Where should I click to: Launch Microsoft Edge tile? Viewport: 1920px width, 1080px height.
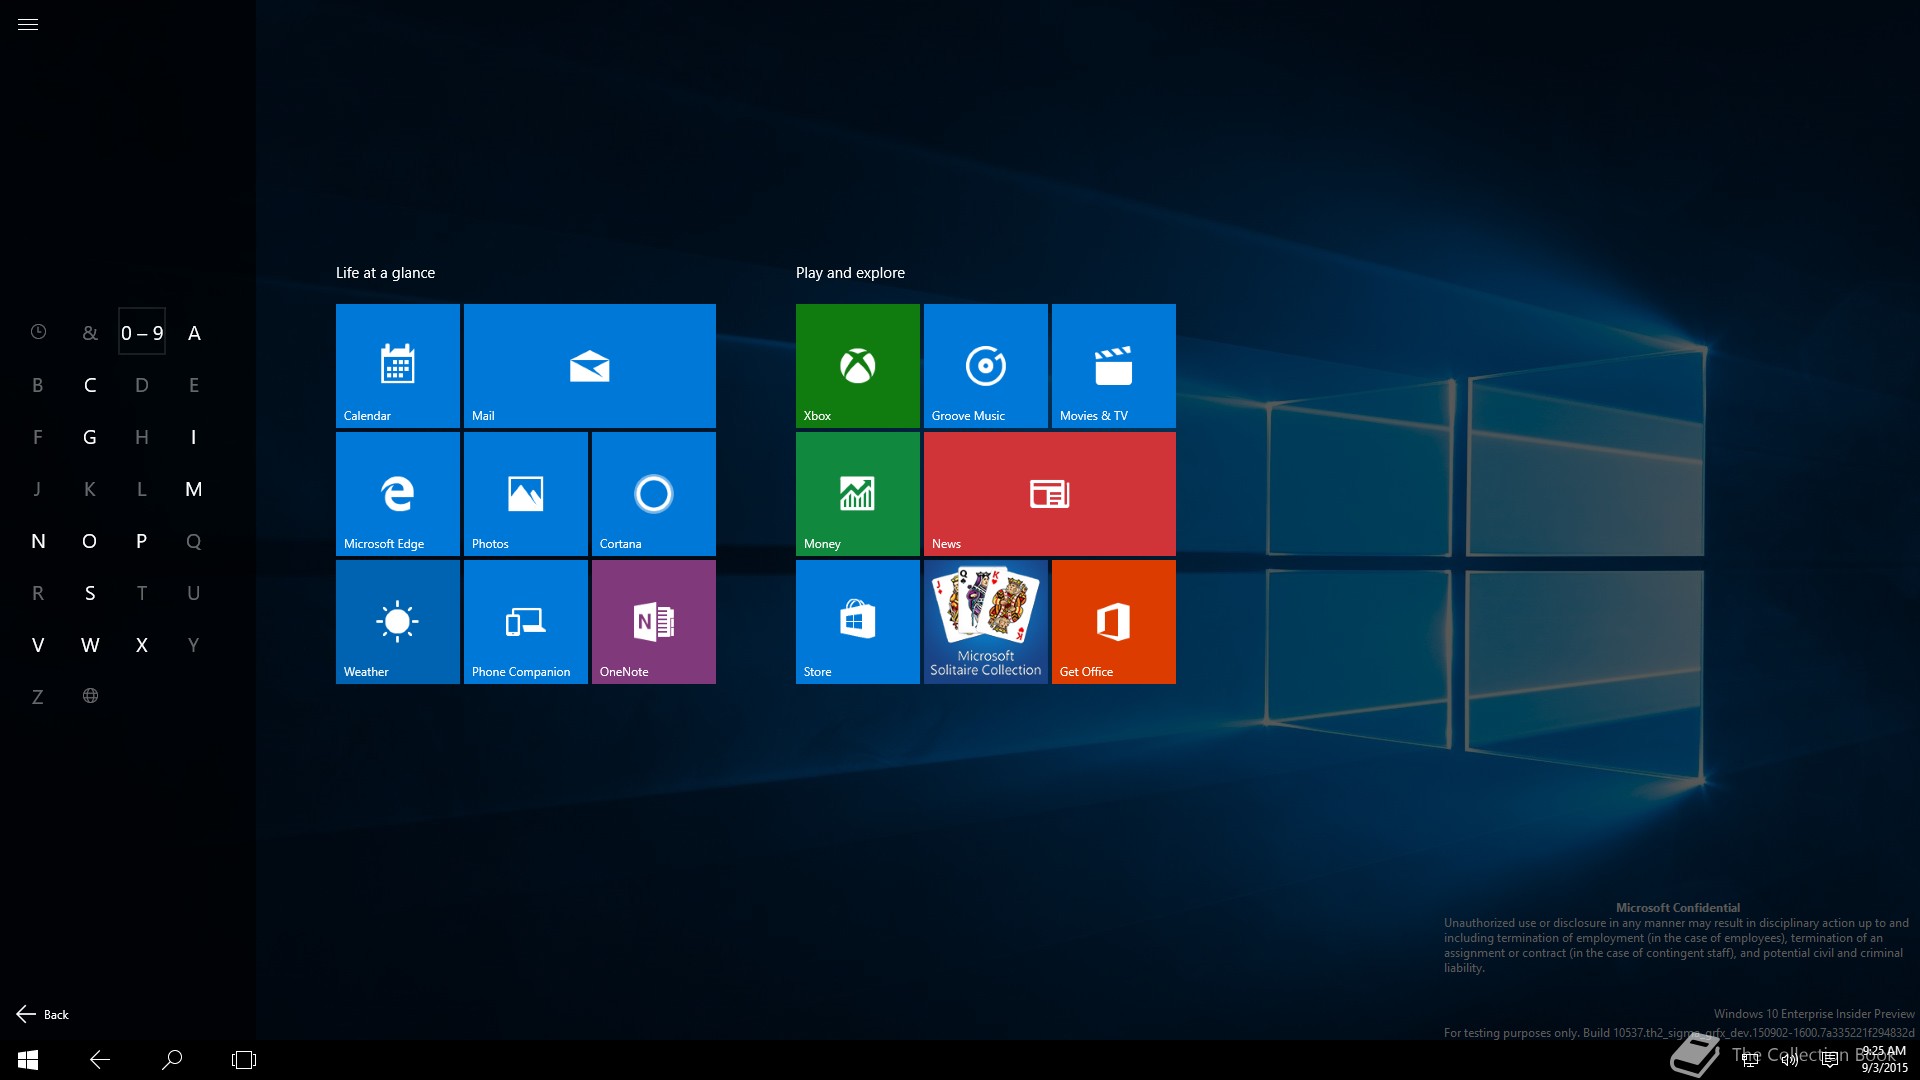[x=398, y=494]
